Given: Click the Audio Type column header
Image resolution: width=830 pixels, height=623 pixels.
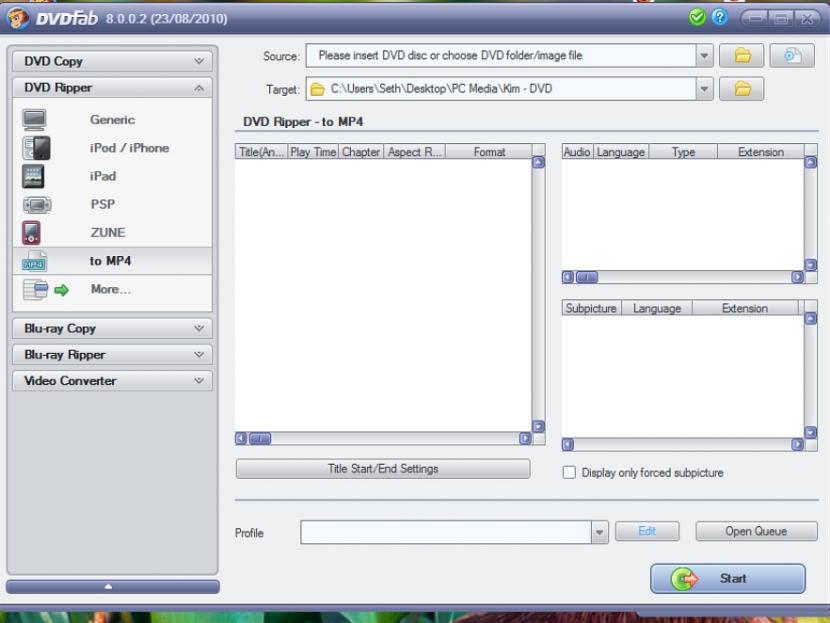Looking at the screenshot, I should click(x=683, y=152).
